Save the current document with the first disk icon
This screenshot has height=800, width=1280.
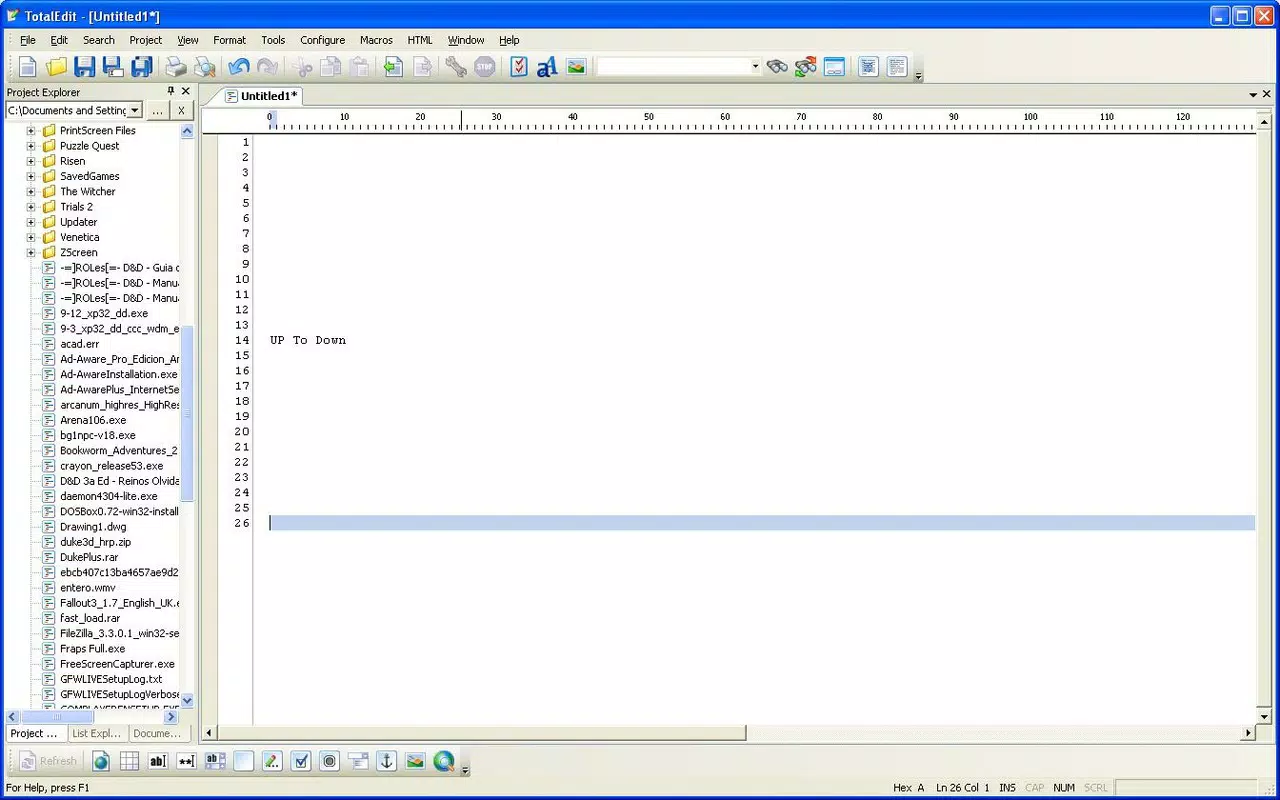85,67
